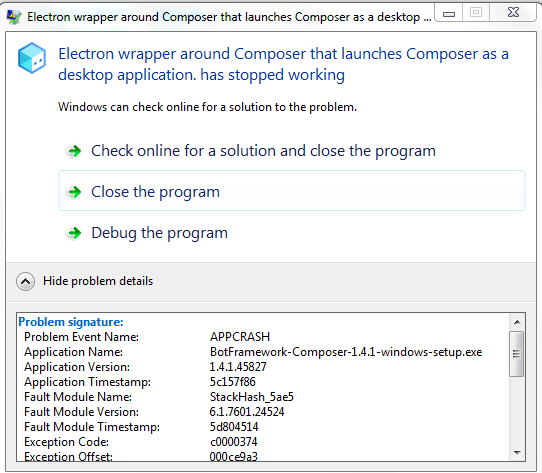Viewport: 542px width, 473px height.
Task: Click the window title bar text
Action: pos(229,17)
